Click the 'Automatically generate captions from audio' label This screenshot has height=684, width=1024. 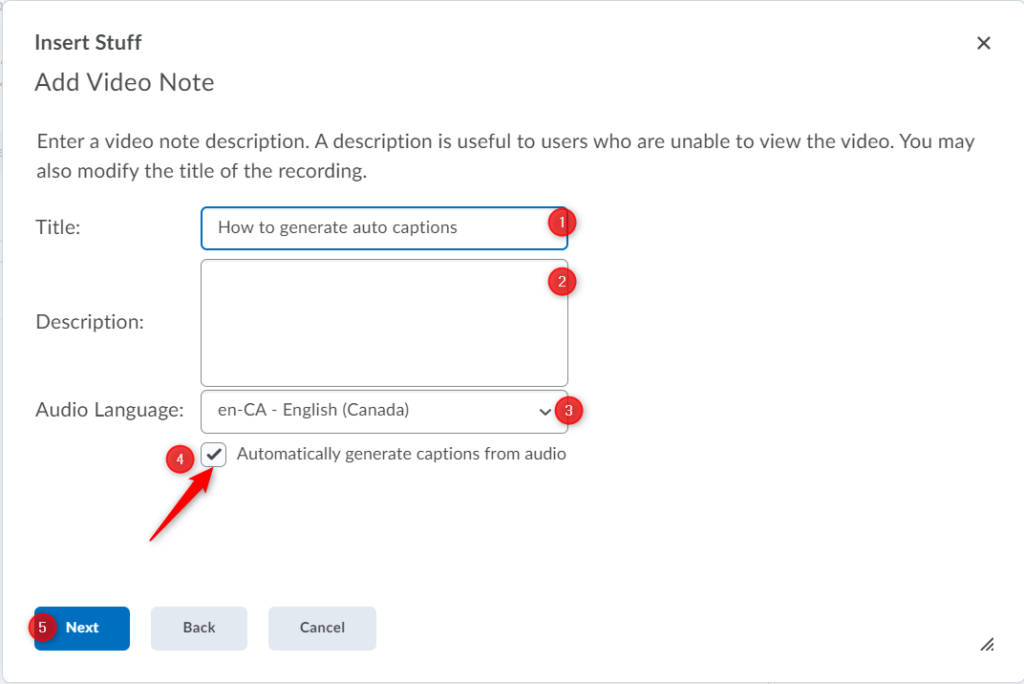401,455
